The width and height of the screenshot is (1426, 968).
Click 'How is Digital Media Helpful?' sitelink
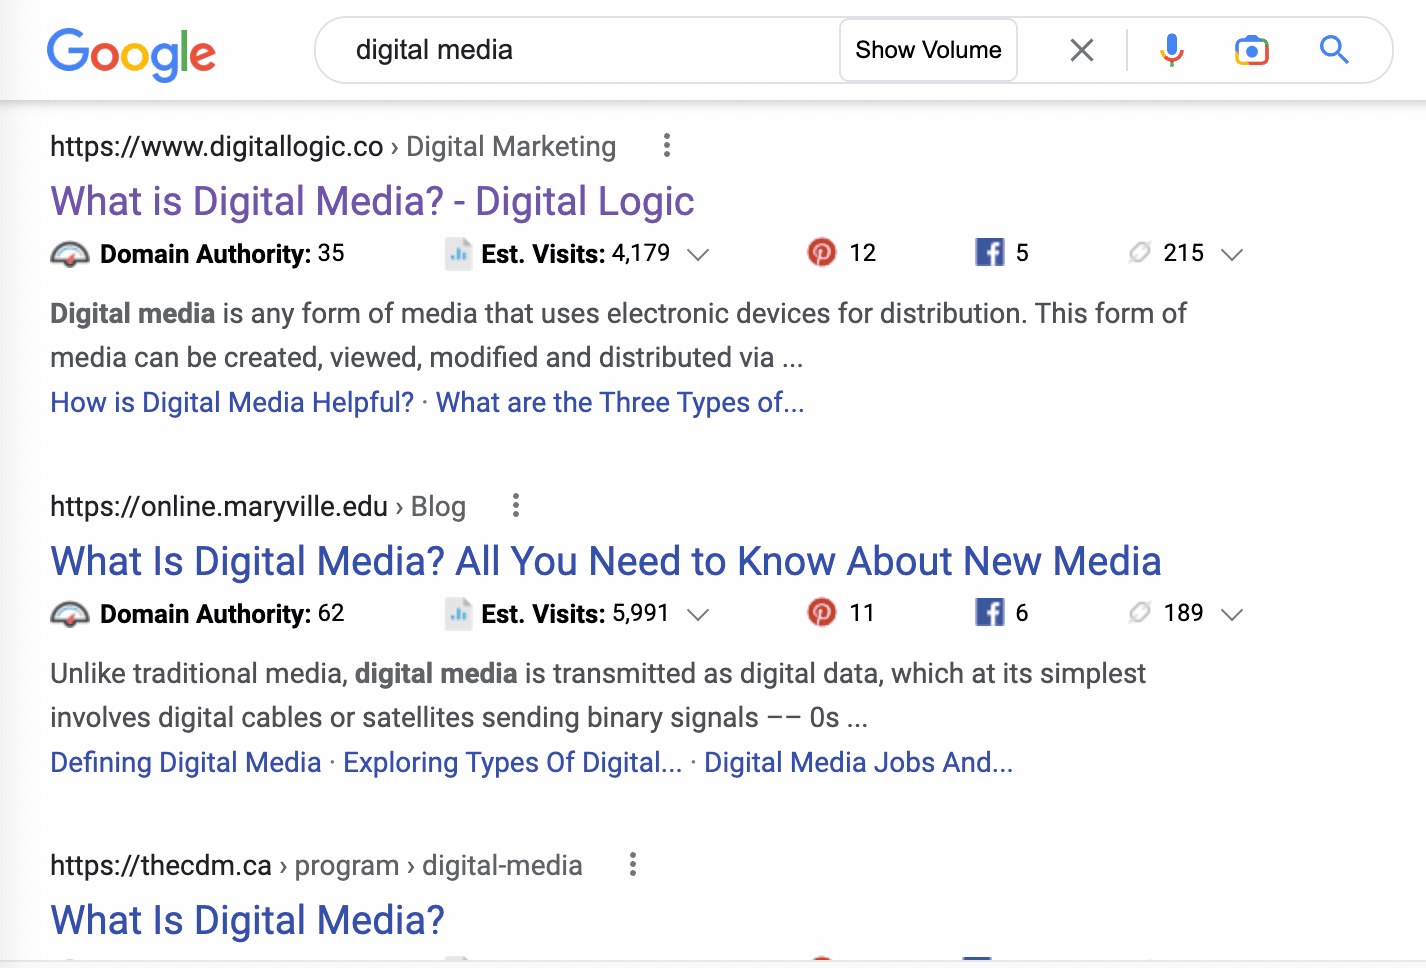pyautogui.click(x=231, y=402)
